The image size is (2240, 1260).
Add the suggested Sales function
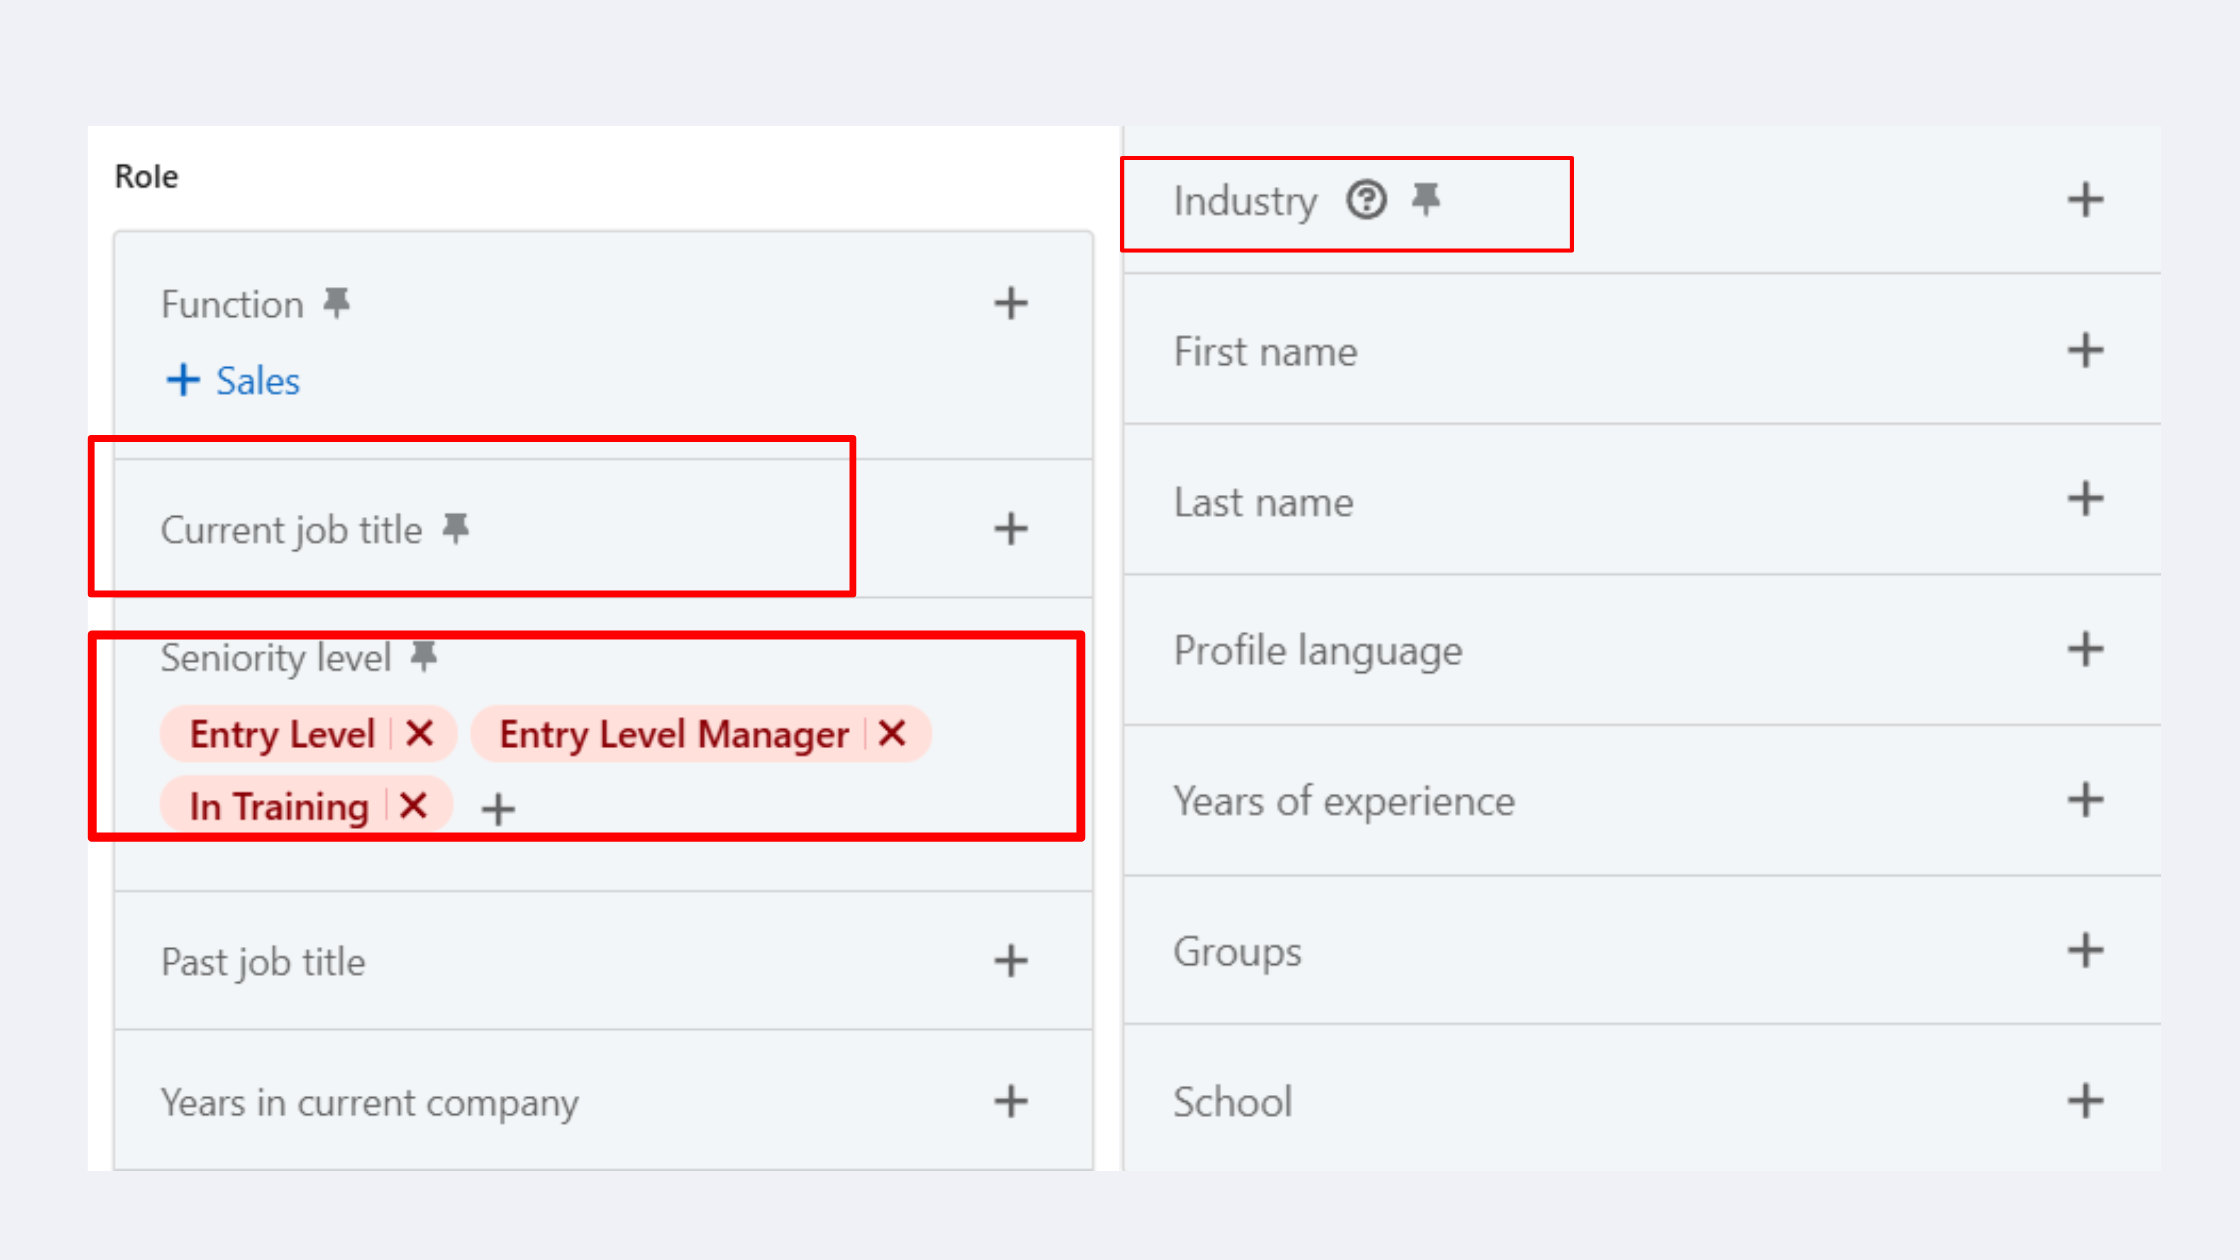[233, 380]
